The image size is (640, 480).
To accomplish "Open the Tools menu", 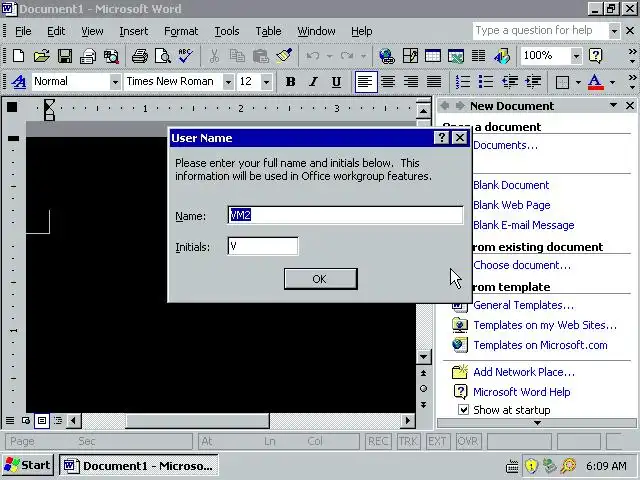I will click(x=227, y=31).
